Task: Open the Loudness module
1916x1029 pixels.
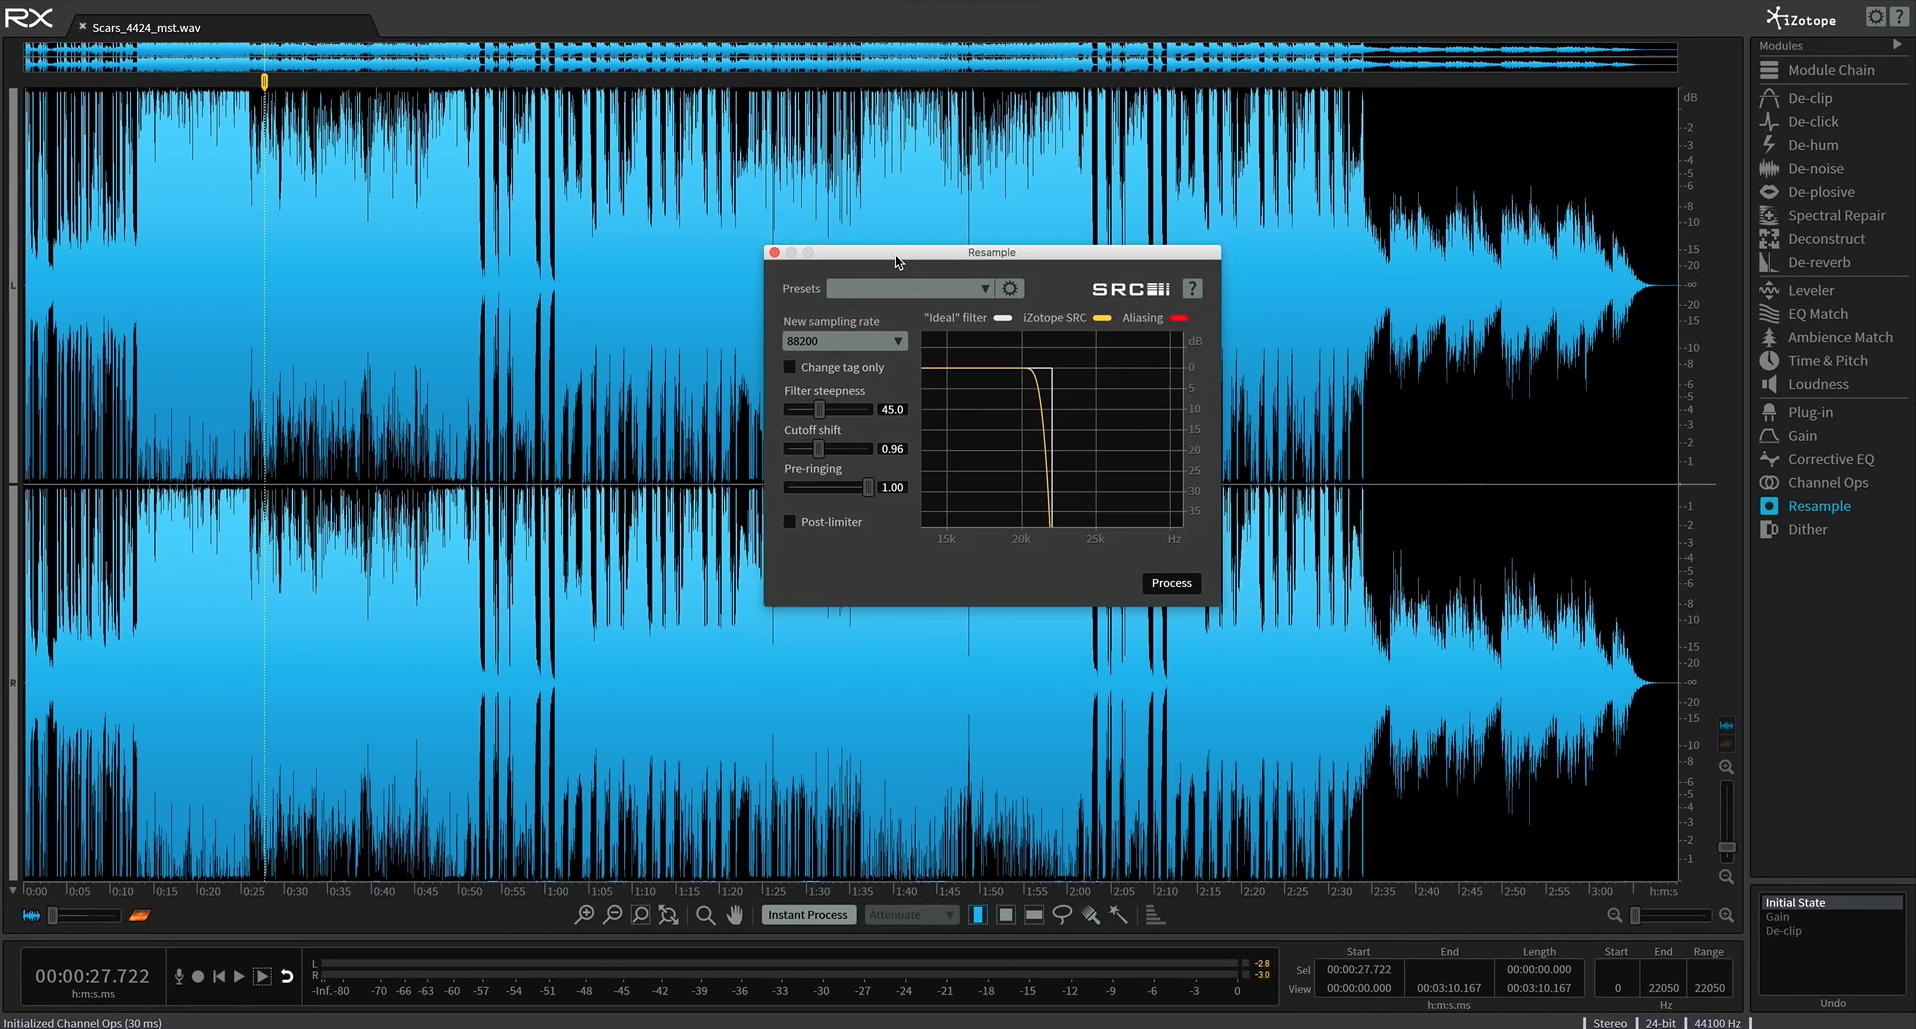Action: pyautogui.click(x=1818, y=384)
